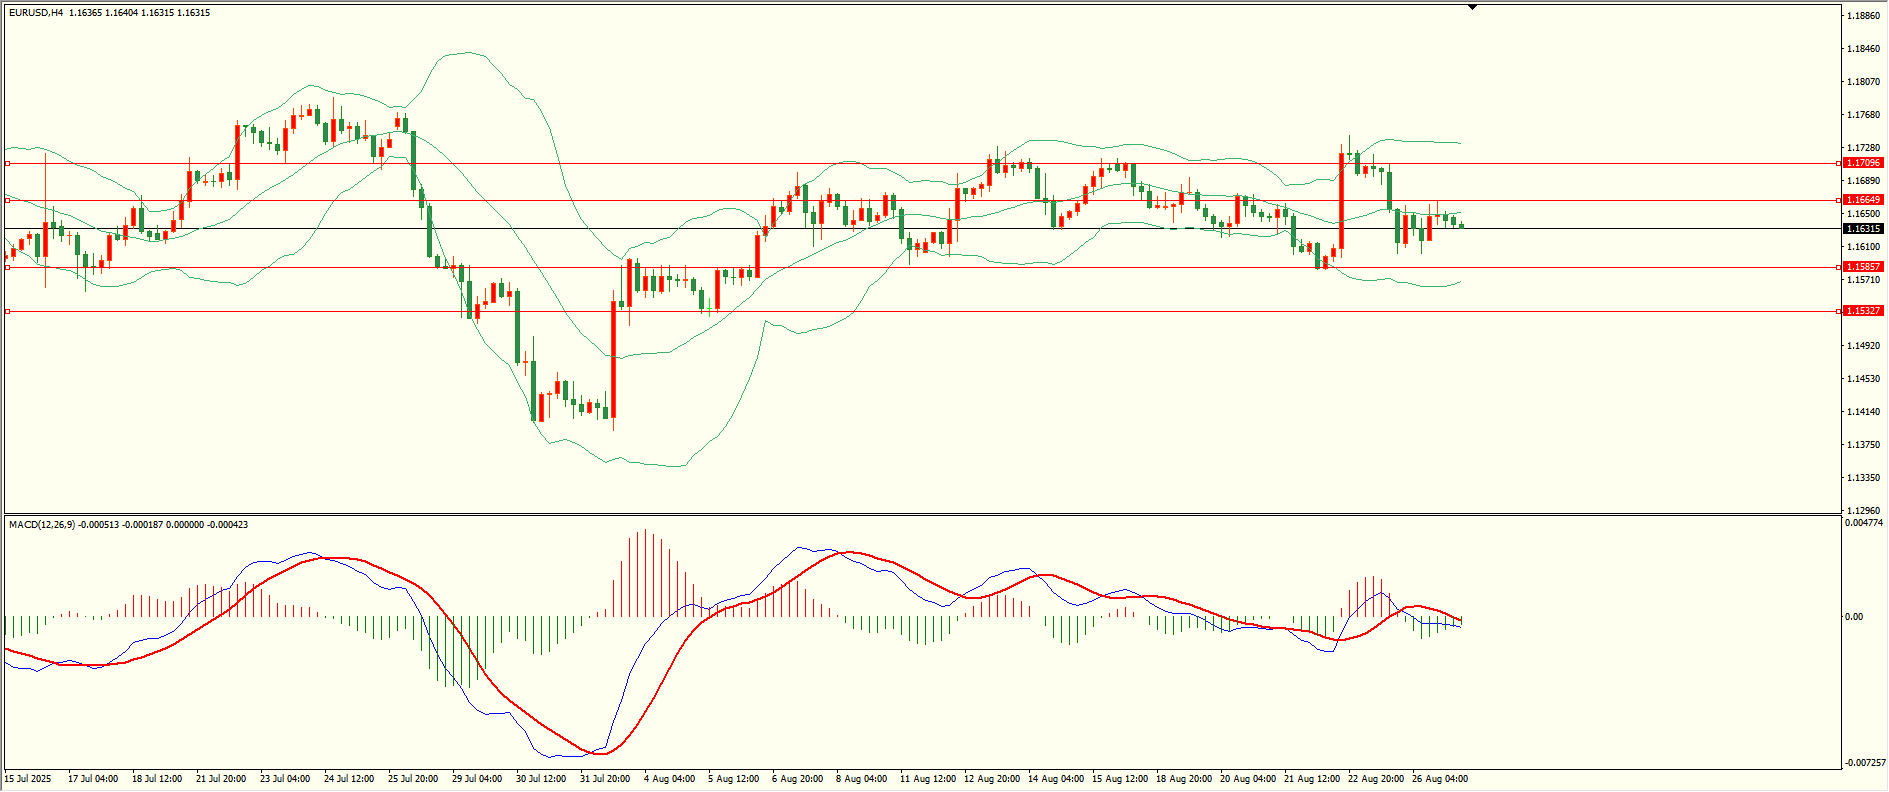Screen dimensions: 1889x792
Task: Select left anchor square of 1.15857 line
Action: pos(8,267)
